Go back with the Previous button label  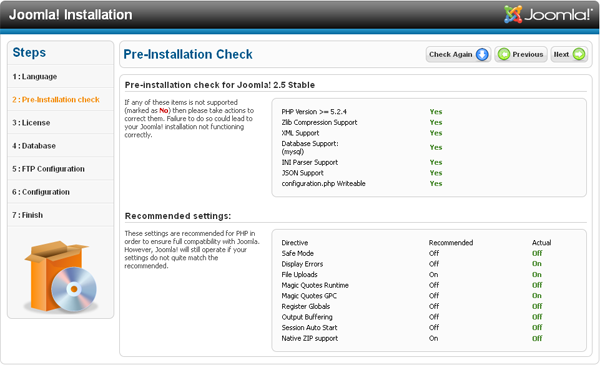coord(528,54)
